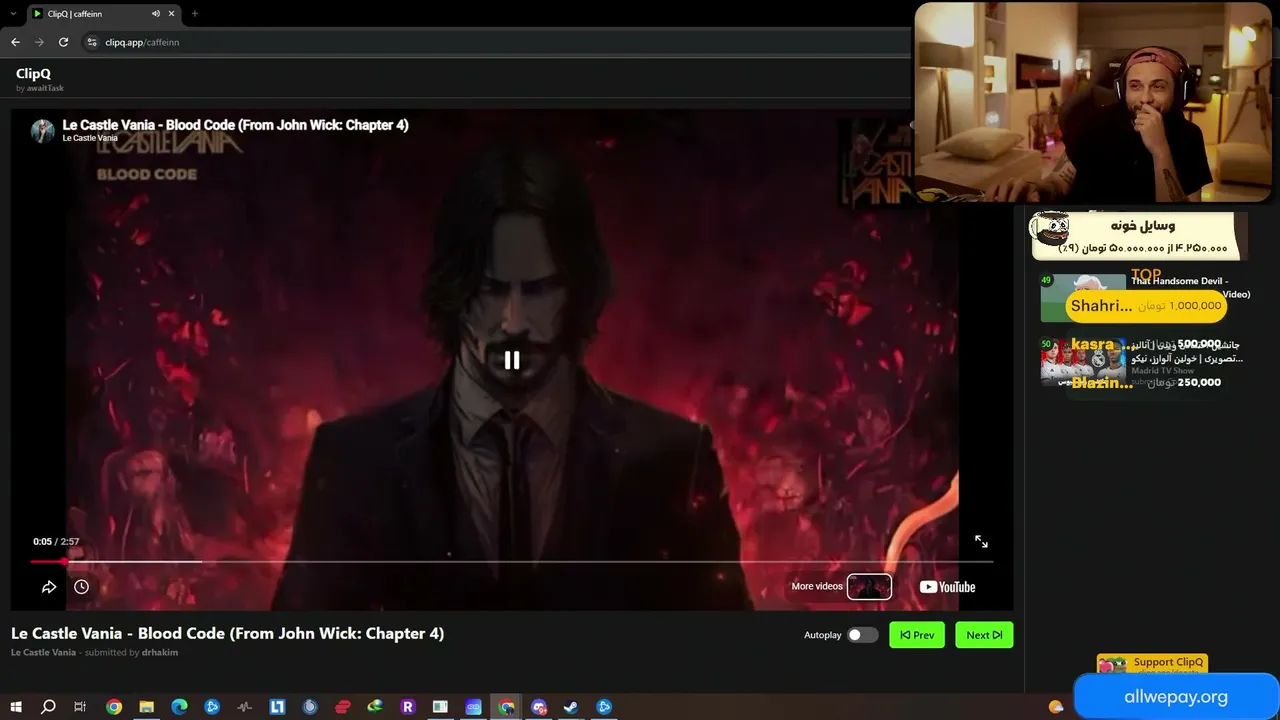The image size is (1280, 720).
Task: Click the Le Castle Vania channel name below the video
Action: [x=43, y=653]
